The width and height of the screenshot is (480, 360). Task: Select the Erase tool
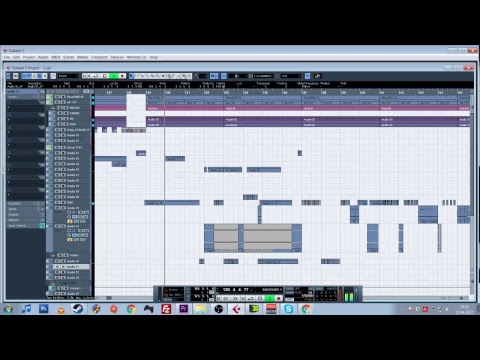click(153, 76)
